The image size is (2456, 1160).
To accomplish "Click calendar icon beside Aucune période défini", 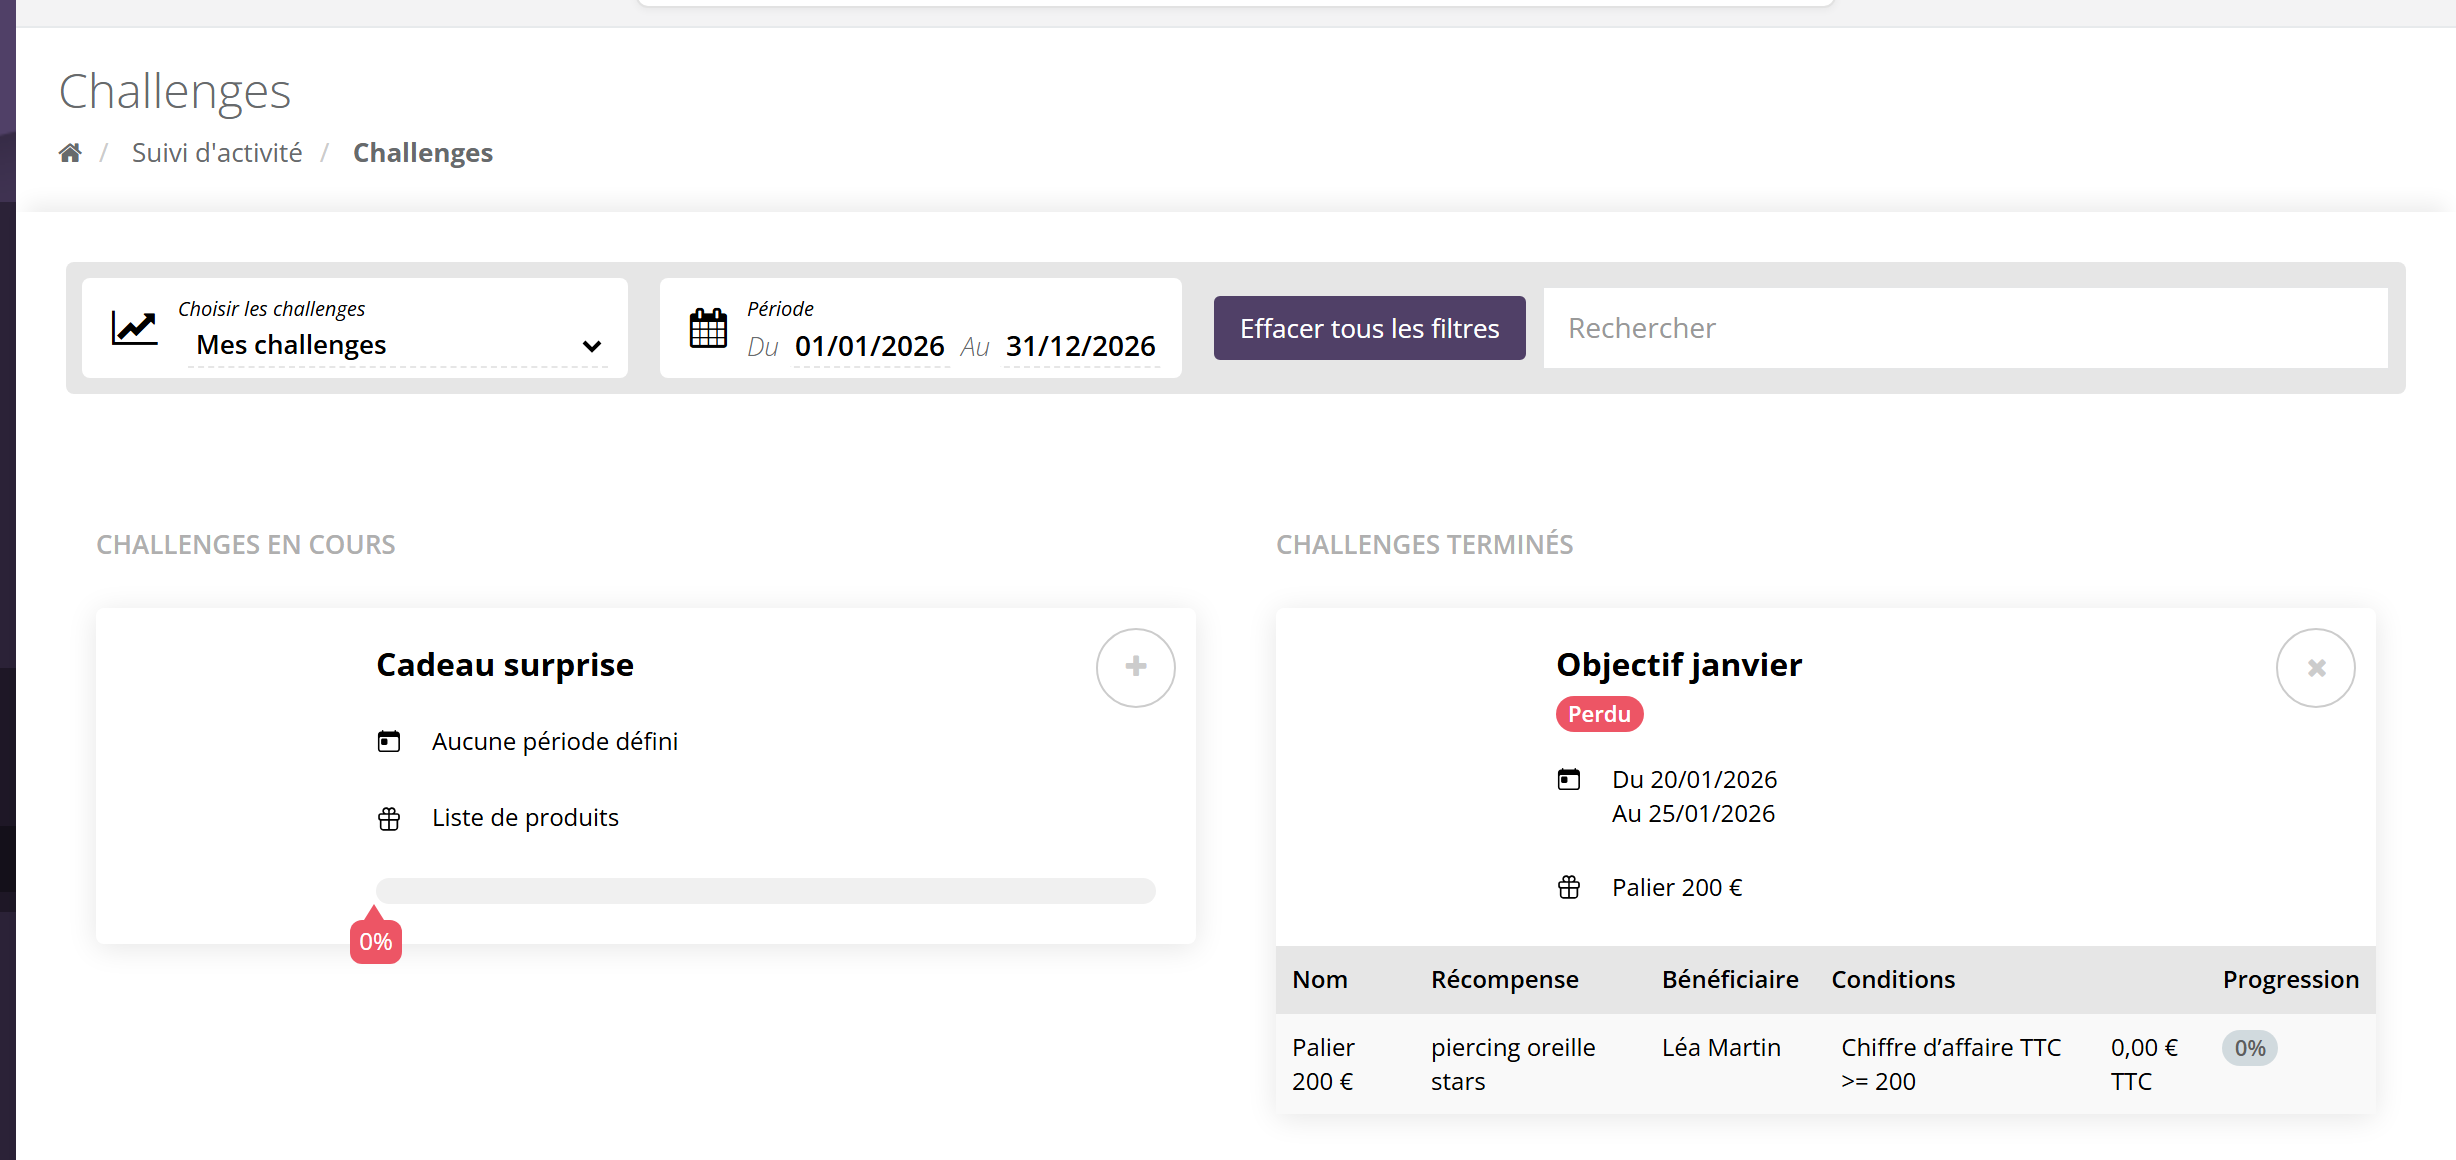I will [x=389, y=741].
